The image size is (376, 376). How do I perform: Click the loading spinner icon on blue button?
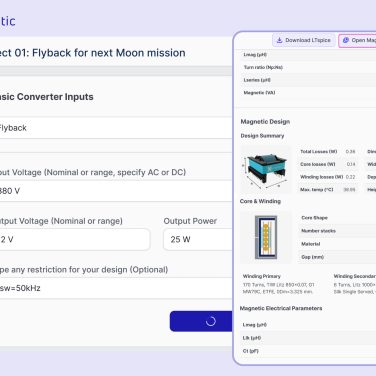point(211,321)
